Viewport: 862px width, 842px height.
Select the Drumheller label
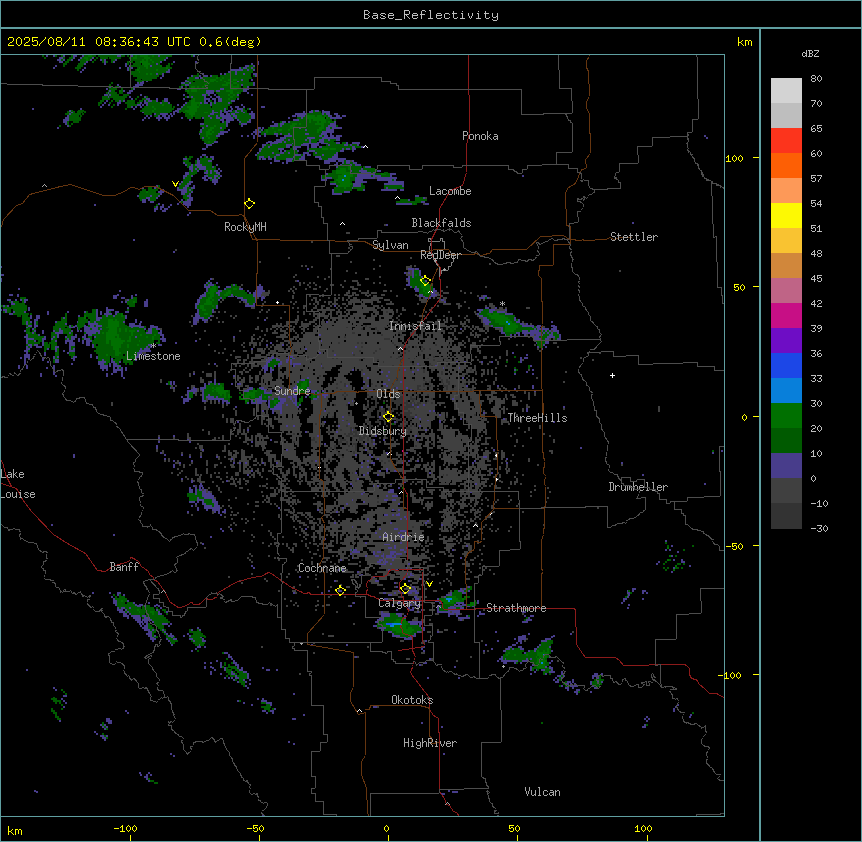click(x=638, y=487)
